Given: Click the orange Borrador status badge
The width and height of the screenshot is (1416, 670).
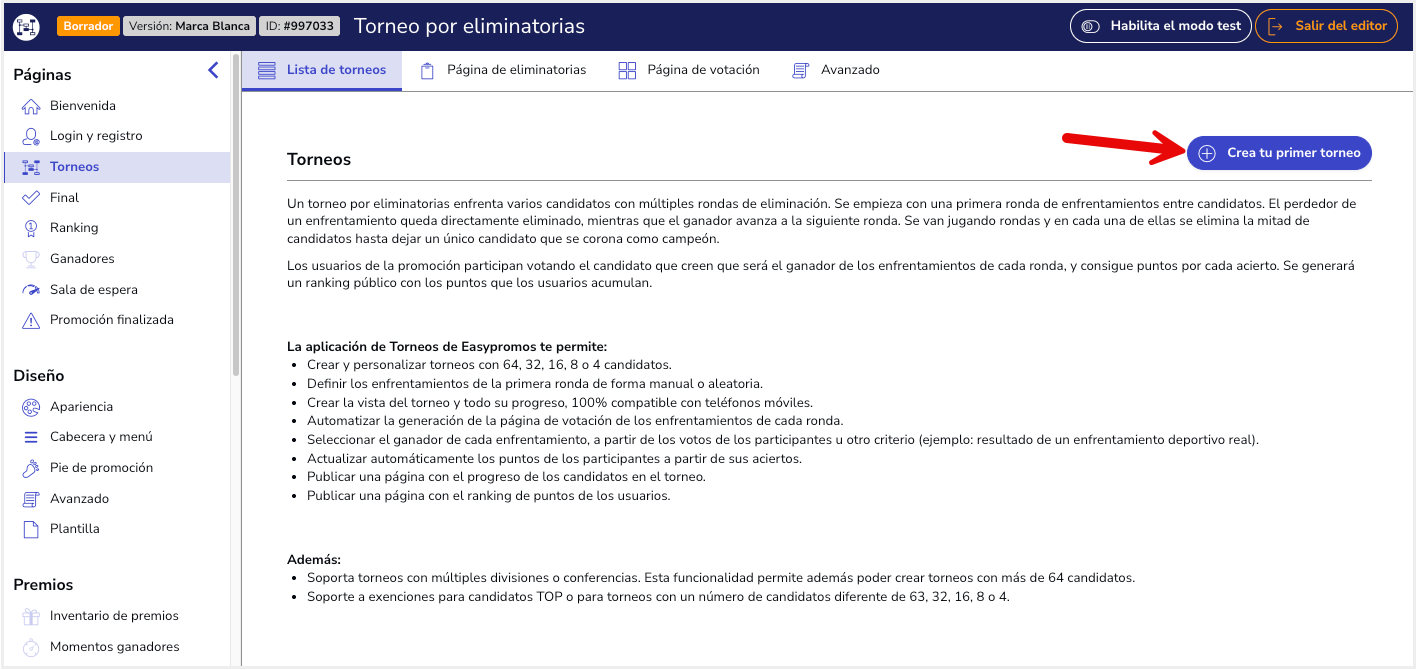Looking at the screenshot, I should [x=88, y=26].
